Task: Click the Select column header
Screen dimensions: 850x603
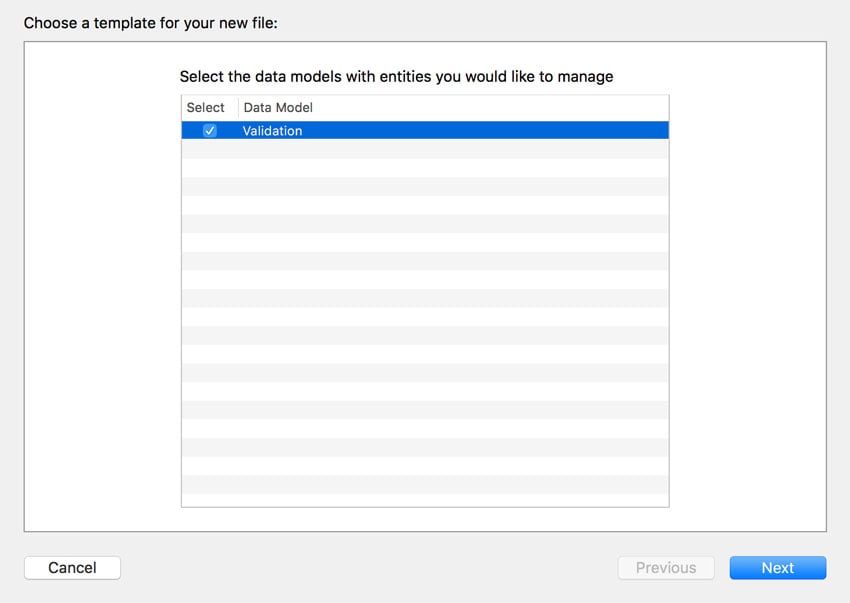Action: point(206,108)
